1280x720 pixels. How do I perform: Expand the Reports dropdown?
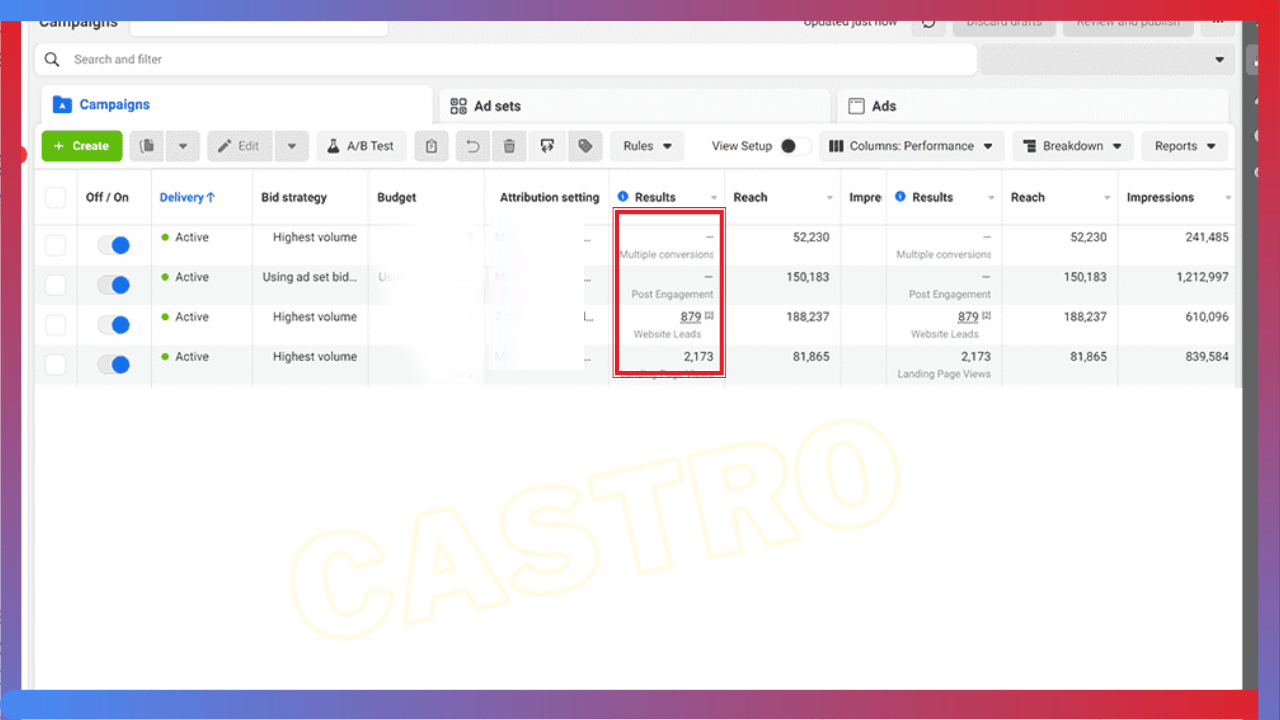click(1185, 146)
